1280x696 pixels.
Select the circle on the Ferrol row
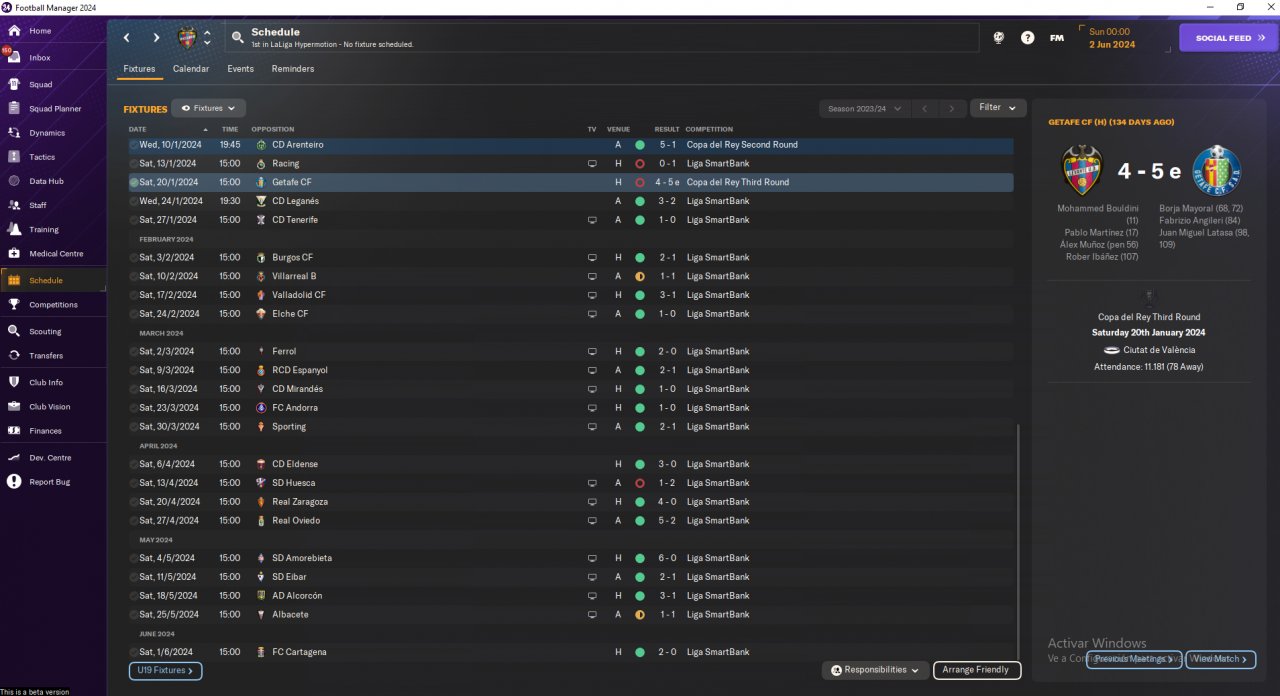pos(134,352)
